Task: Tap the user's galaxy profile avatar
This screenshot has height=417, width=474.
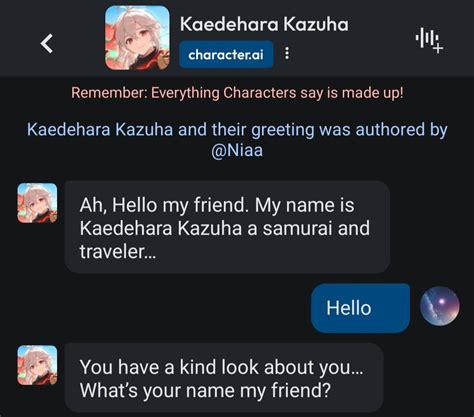Action: coord(440,306)
